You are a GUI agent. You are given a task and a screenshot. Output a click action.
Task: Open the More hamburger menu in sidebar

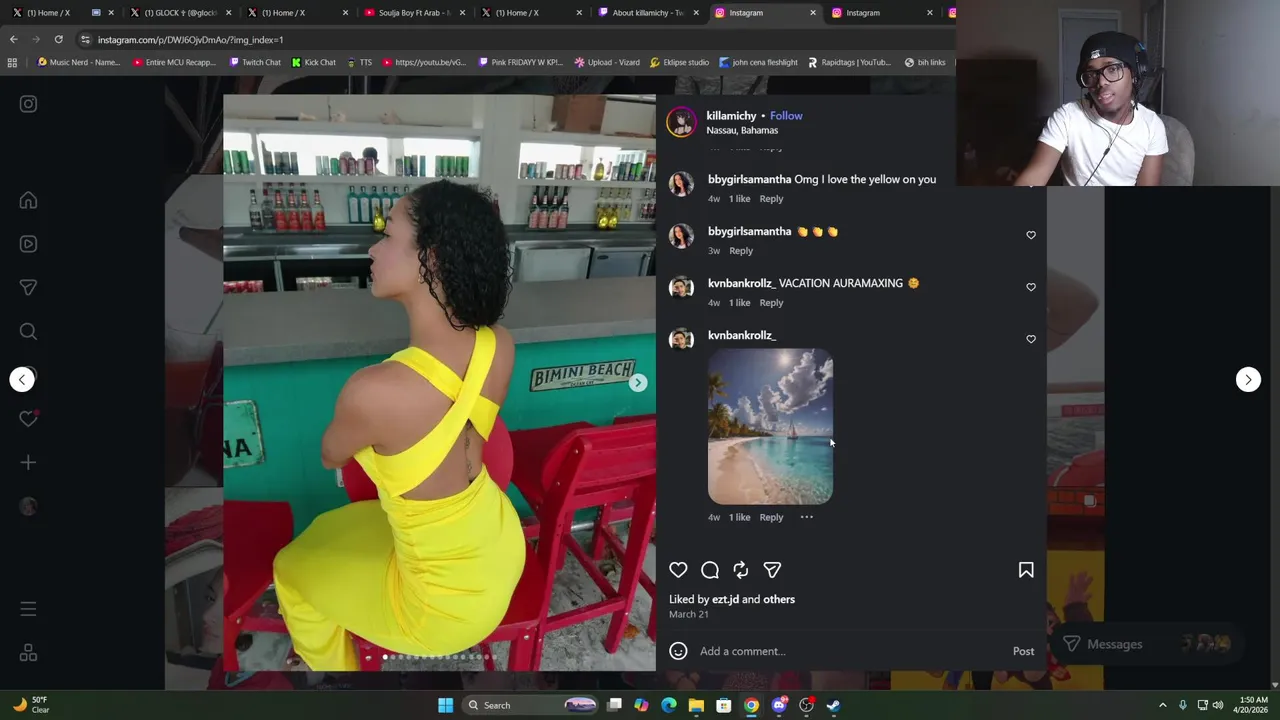coord(28,609)
